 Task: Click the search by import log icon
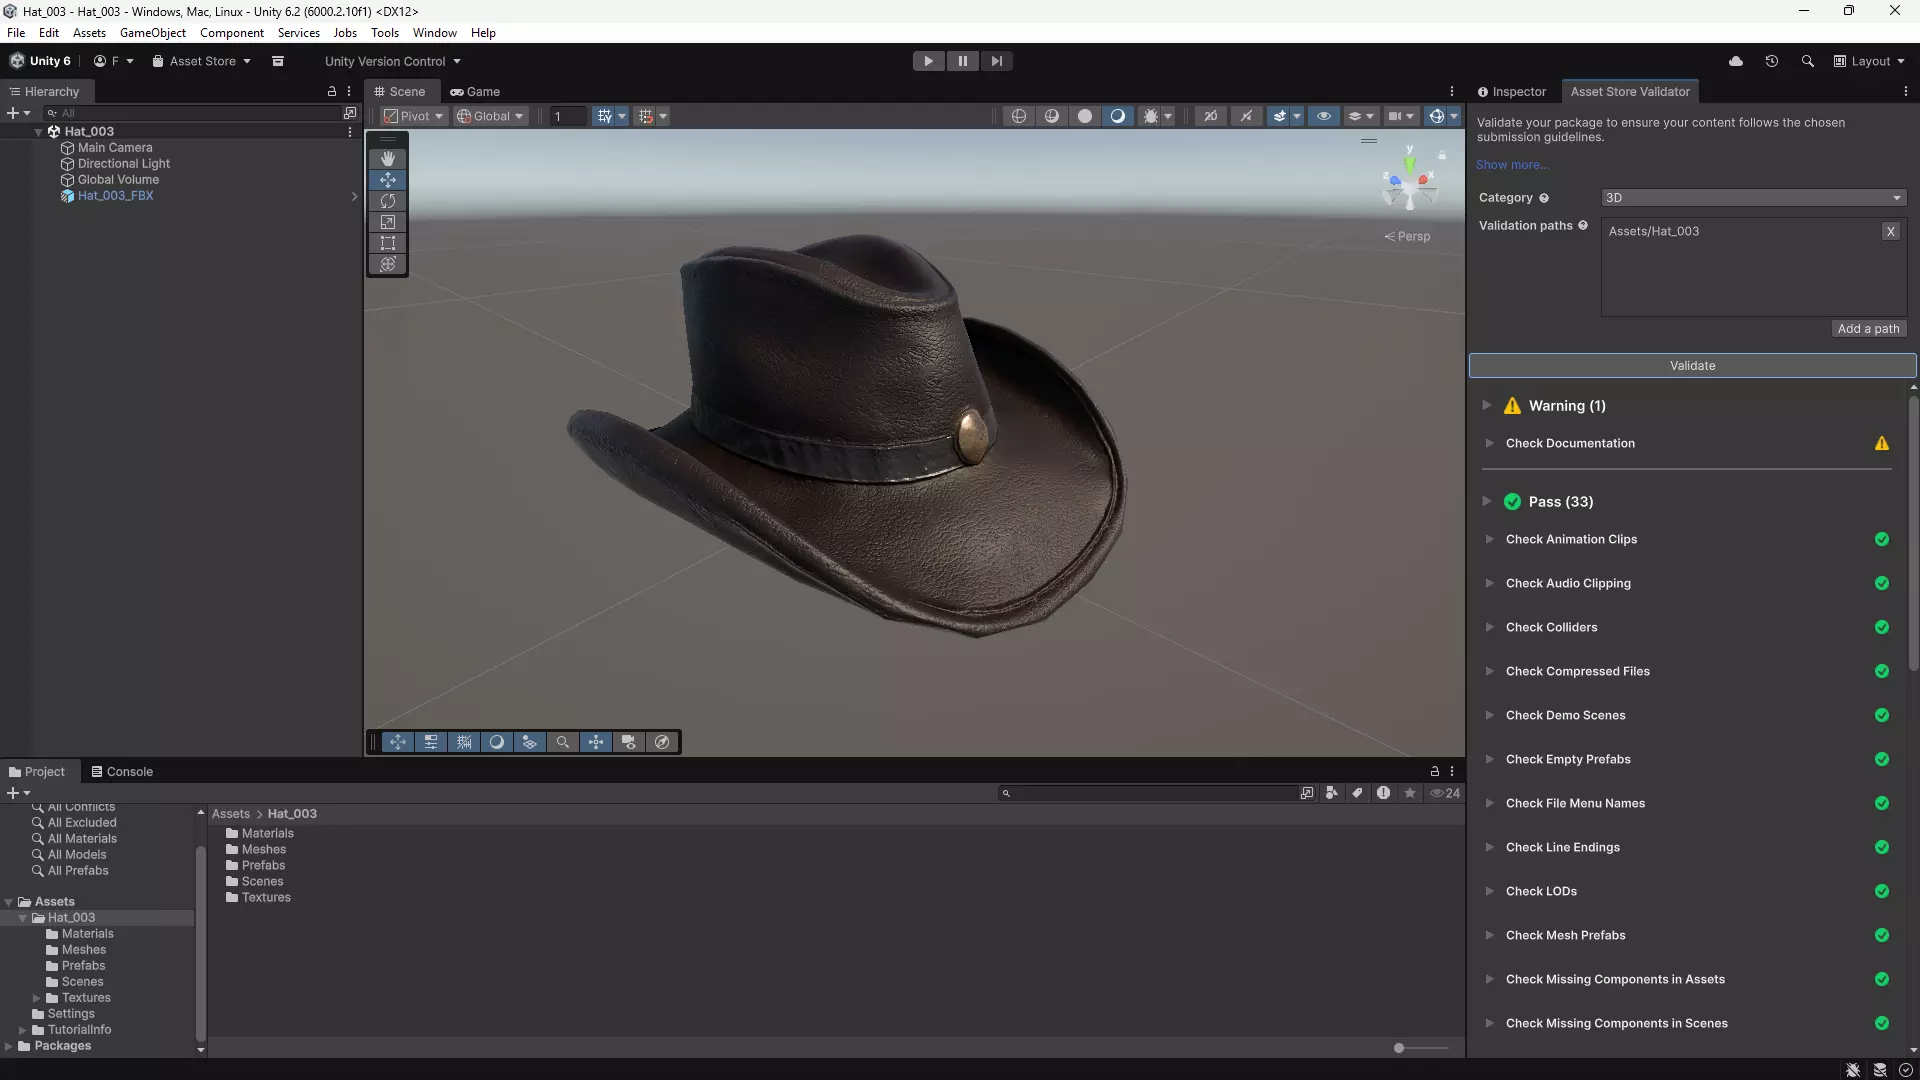[1384, 793]
